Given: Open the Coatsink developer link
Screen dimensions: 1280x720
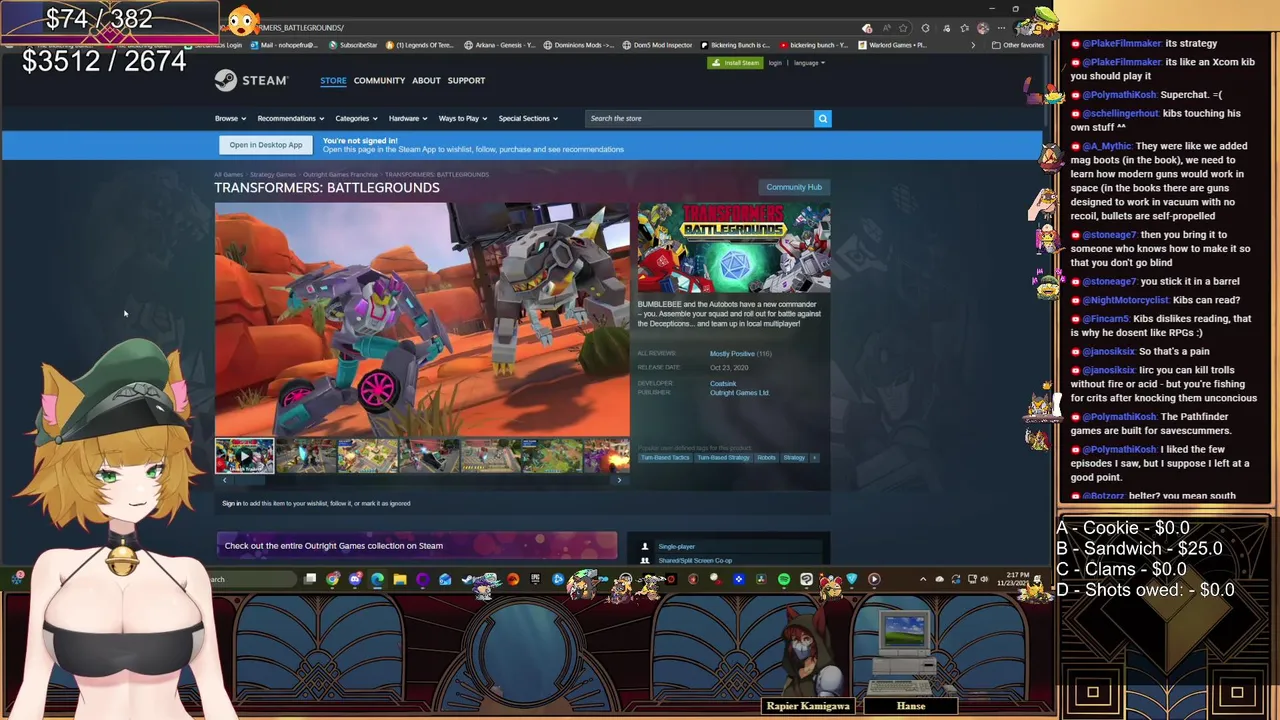Looking at the screenshot, I should 723,384.
